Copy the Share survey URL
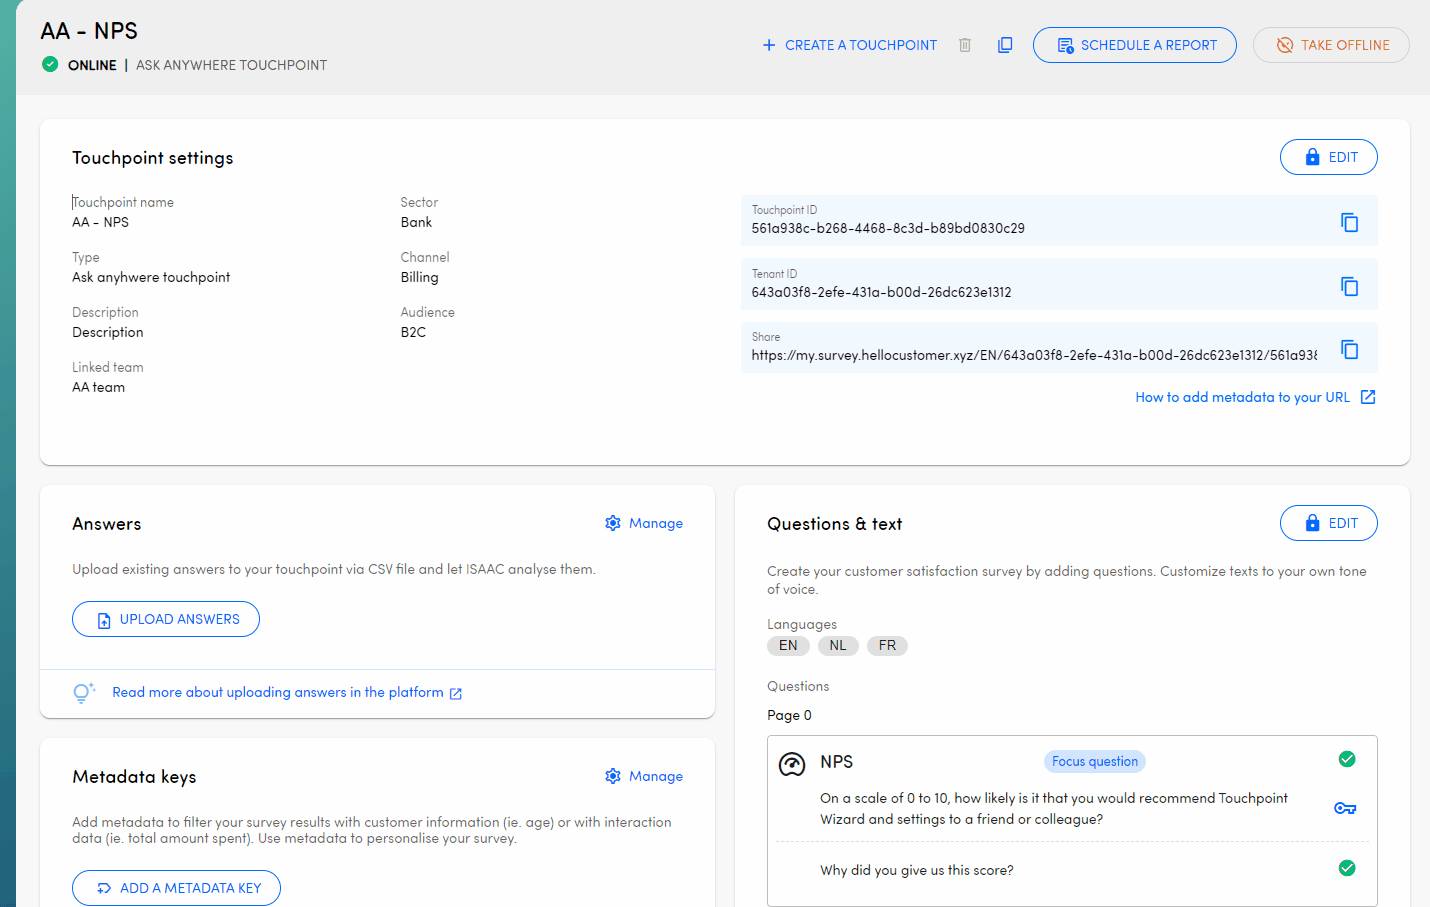This screenshot has height=907, width=1430. tap(1349, 349)
